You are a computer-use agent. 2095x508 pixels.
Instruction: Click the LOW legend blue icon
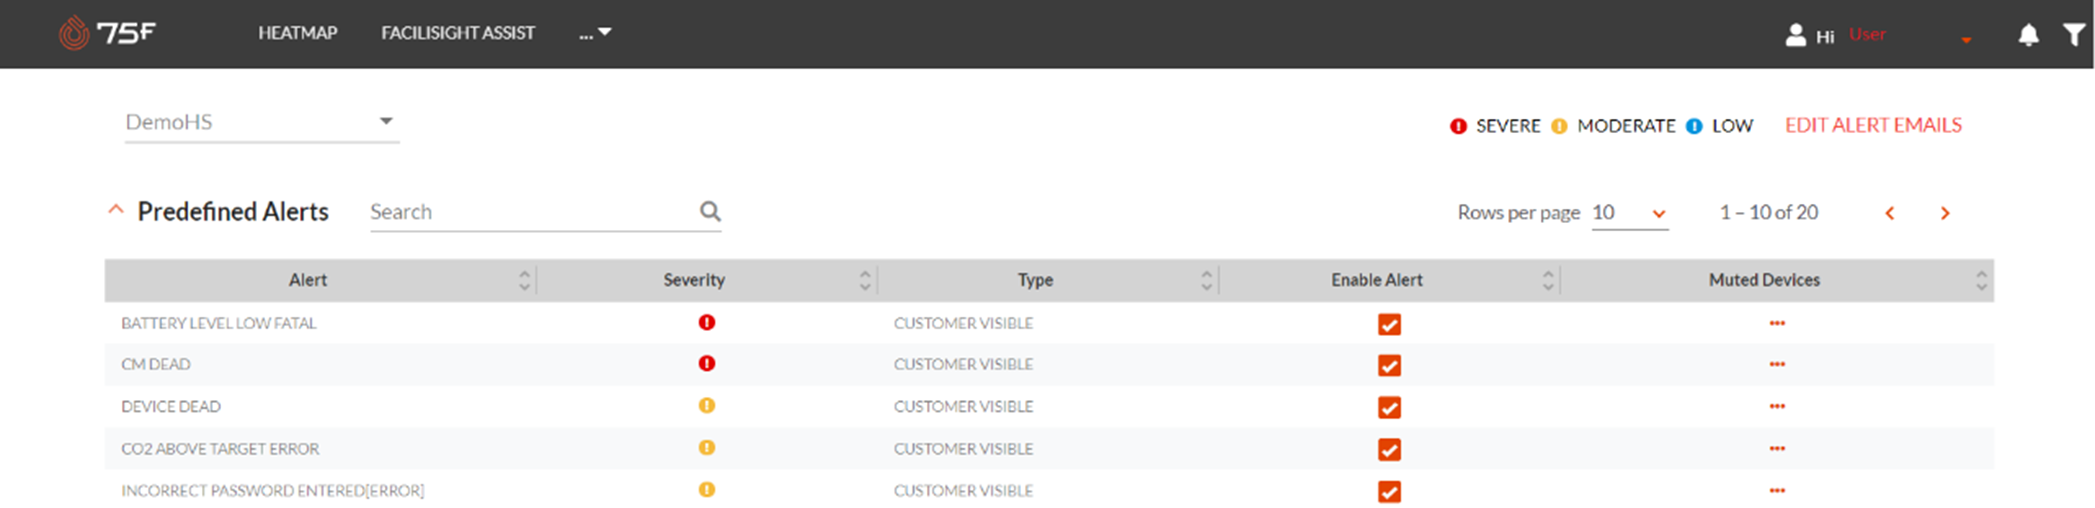[x=1694, y=126]
